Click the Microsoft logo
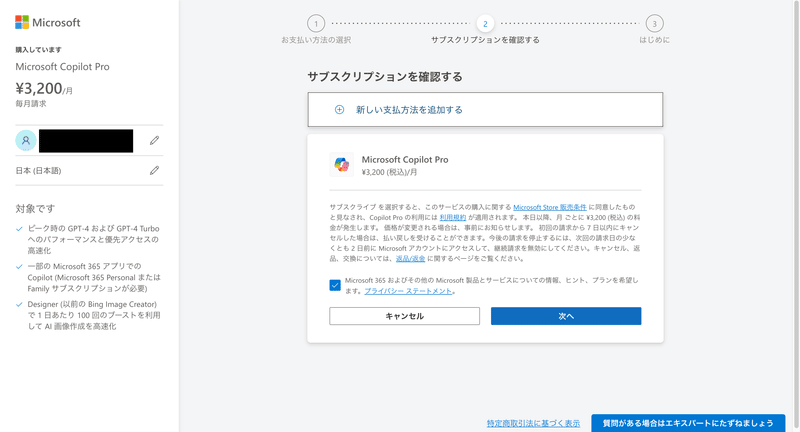The width and height of the screenshot is (800, 432). pyautogui.click(x=47, y=22)
